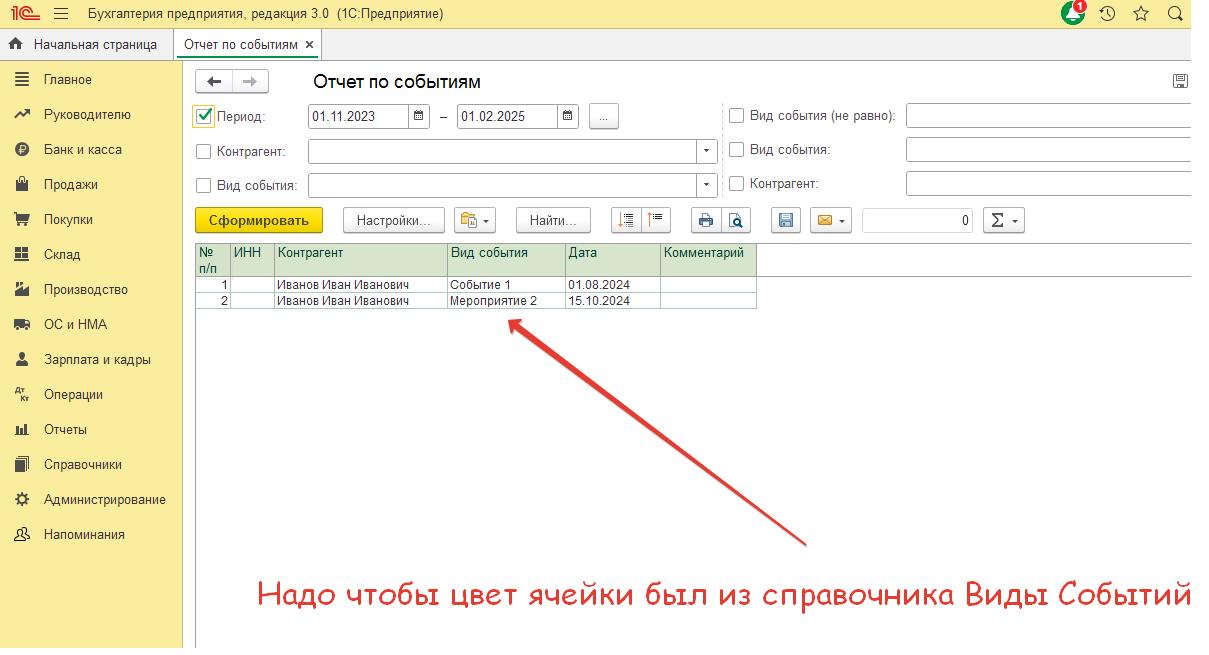
Task: Select the Мероприятие 2 cell in report
Action: tap(505, 301)
